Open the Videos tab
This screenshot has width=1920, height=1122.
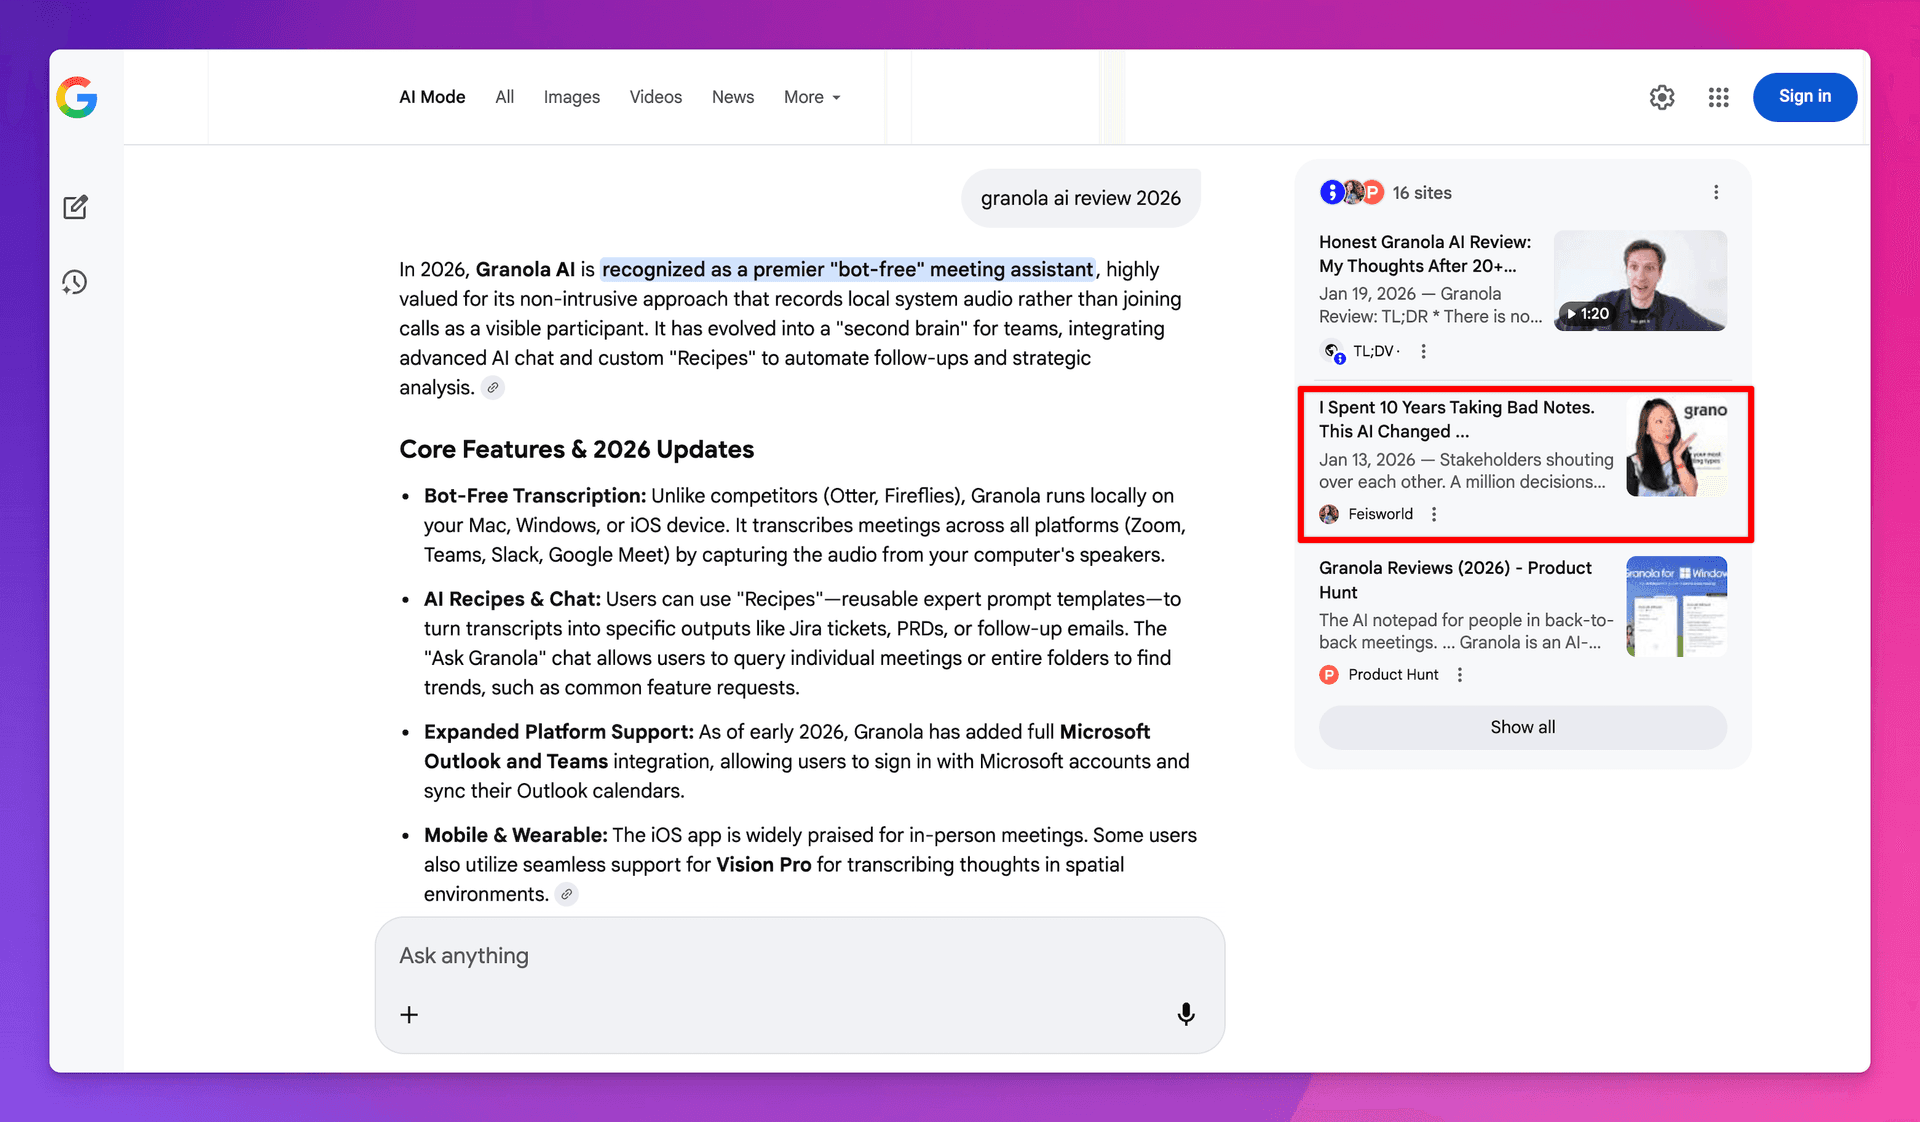coord(656,97)
